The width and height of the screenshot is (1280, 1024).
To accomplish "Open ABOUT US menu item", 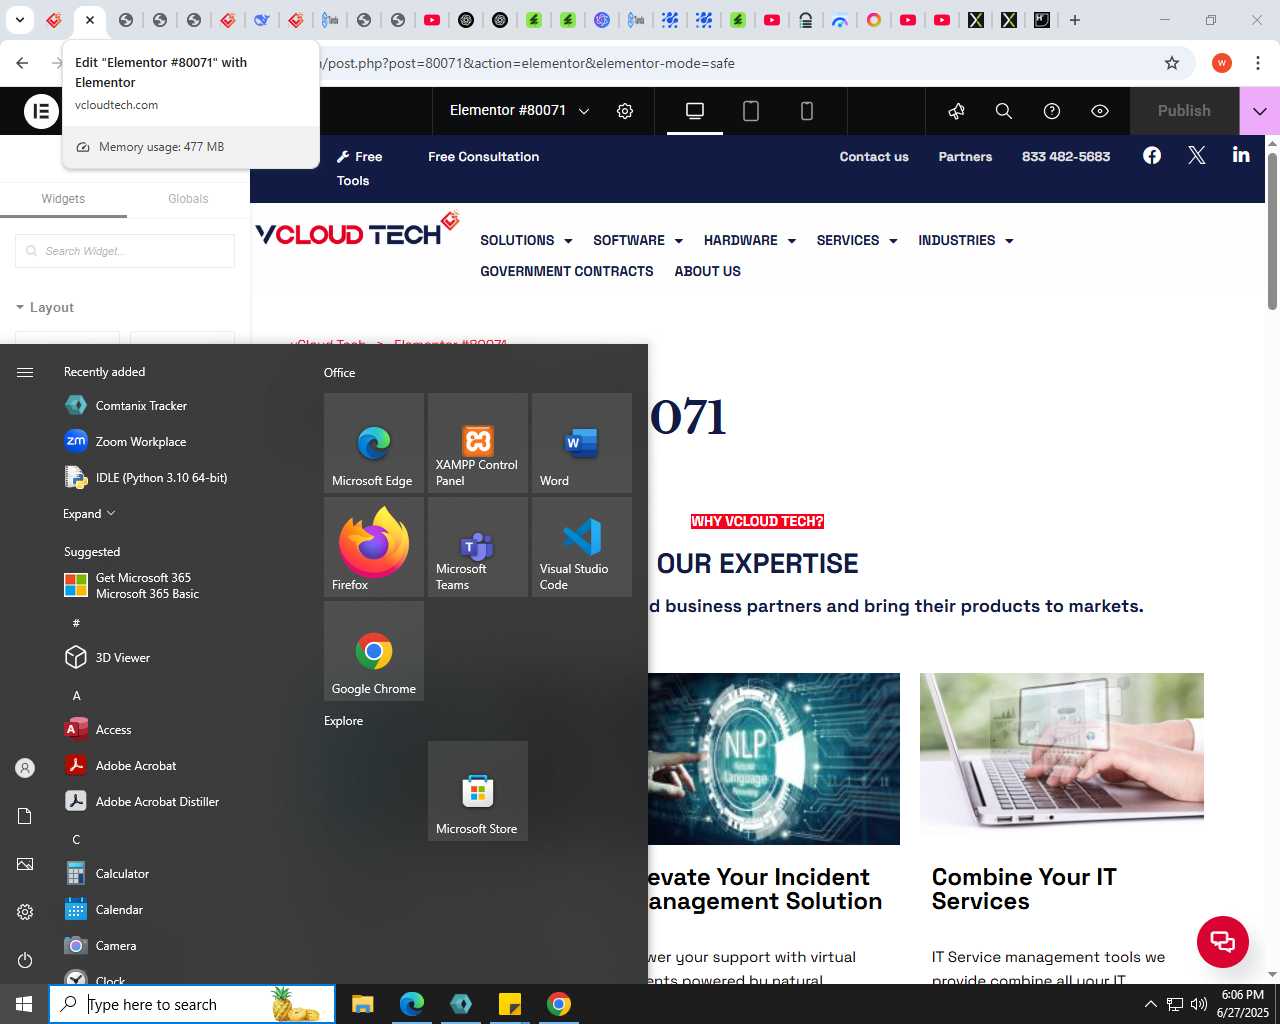I will click(708, 271).
